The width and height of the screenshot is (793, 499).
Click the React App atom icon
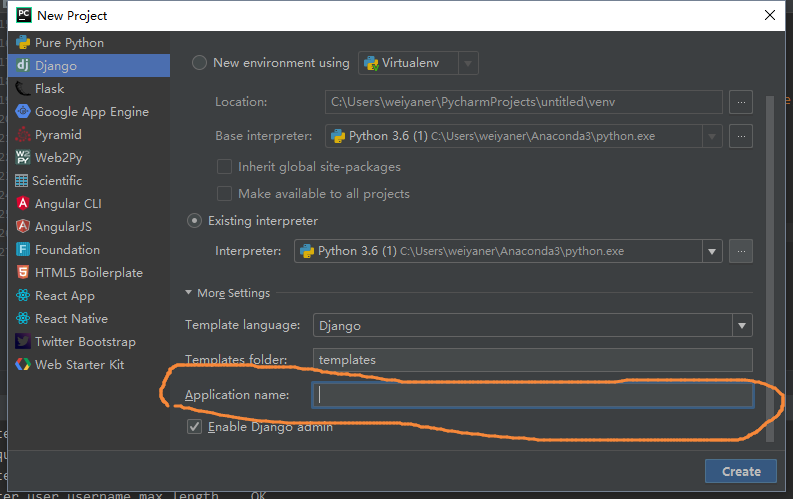(23, 295)
